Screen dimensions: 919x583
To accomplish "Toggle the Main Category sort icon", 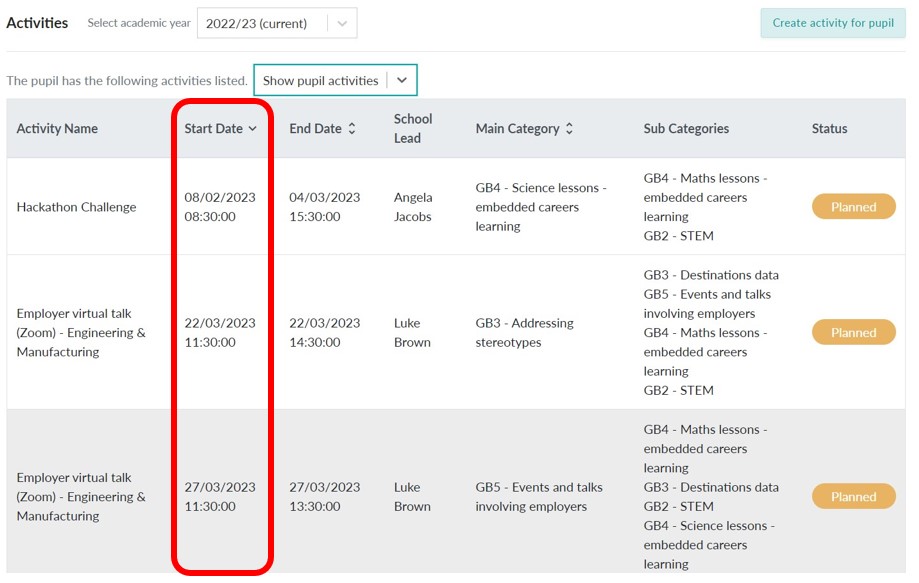I will tap(569, 129).
